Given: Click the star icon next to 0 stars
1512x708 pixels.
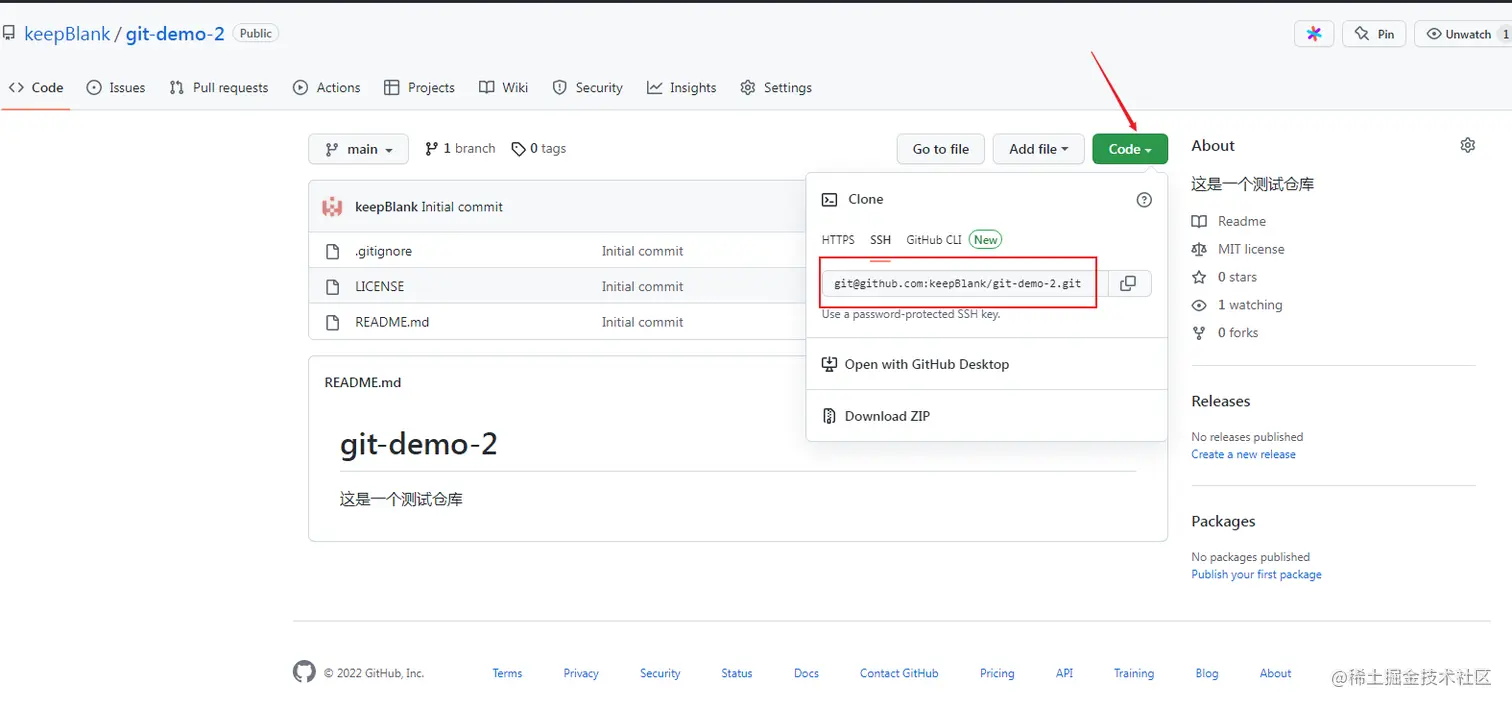Looking at the screenshot, I should [x=1199, y=277].
